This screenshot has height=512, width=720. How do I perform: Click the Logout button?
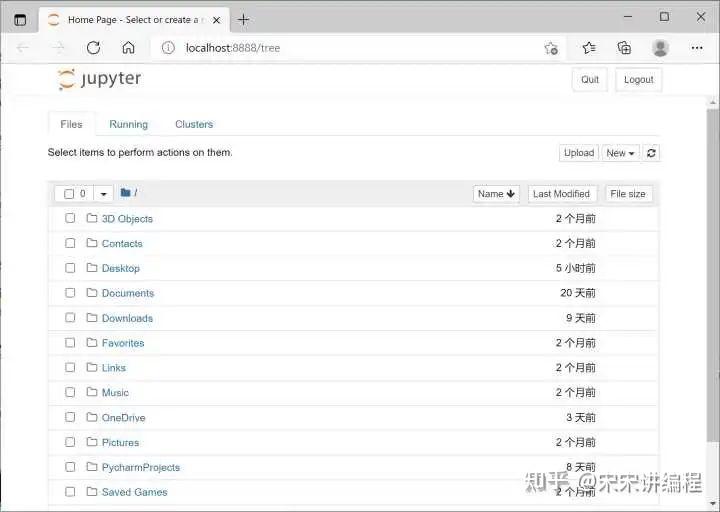(638, 80)
